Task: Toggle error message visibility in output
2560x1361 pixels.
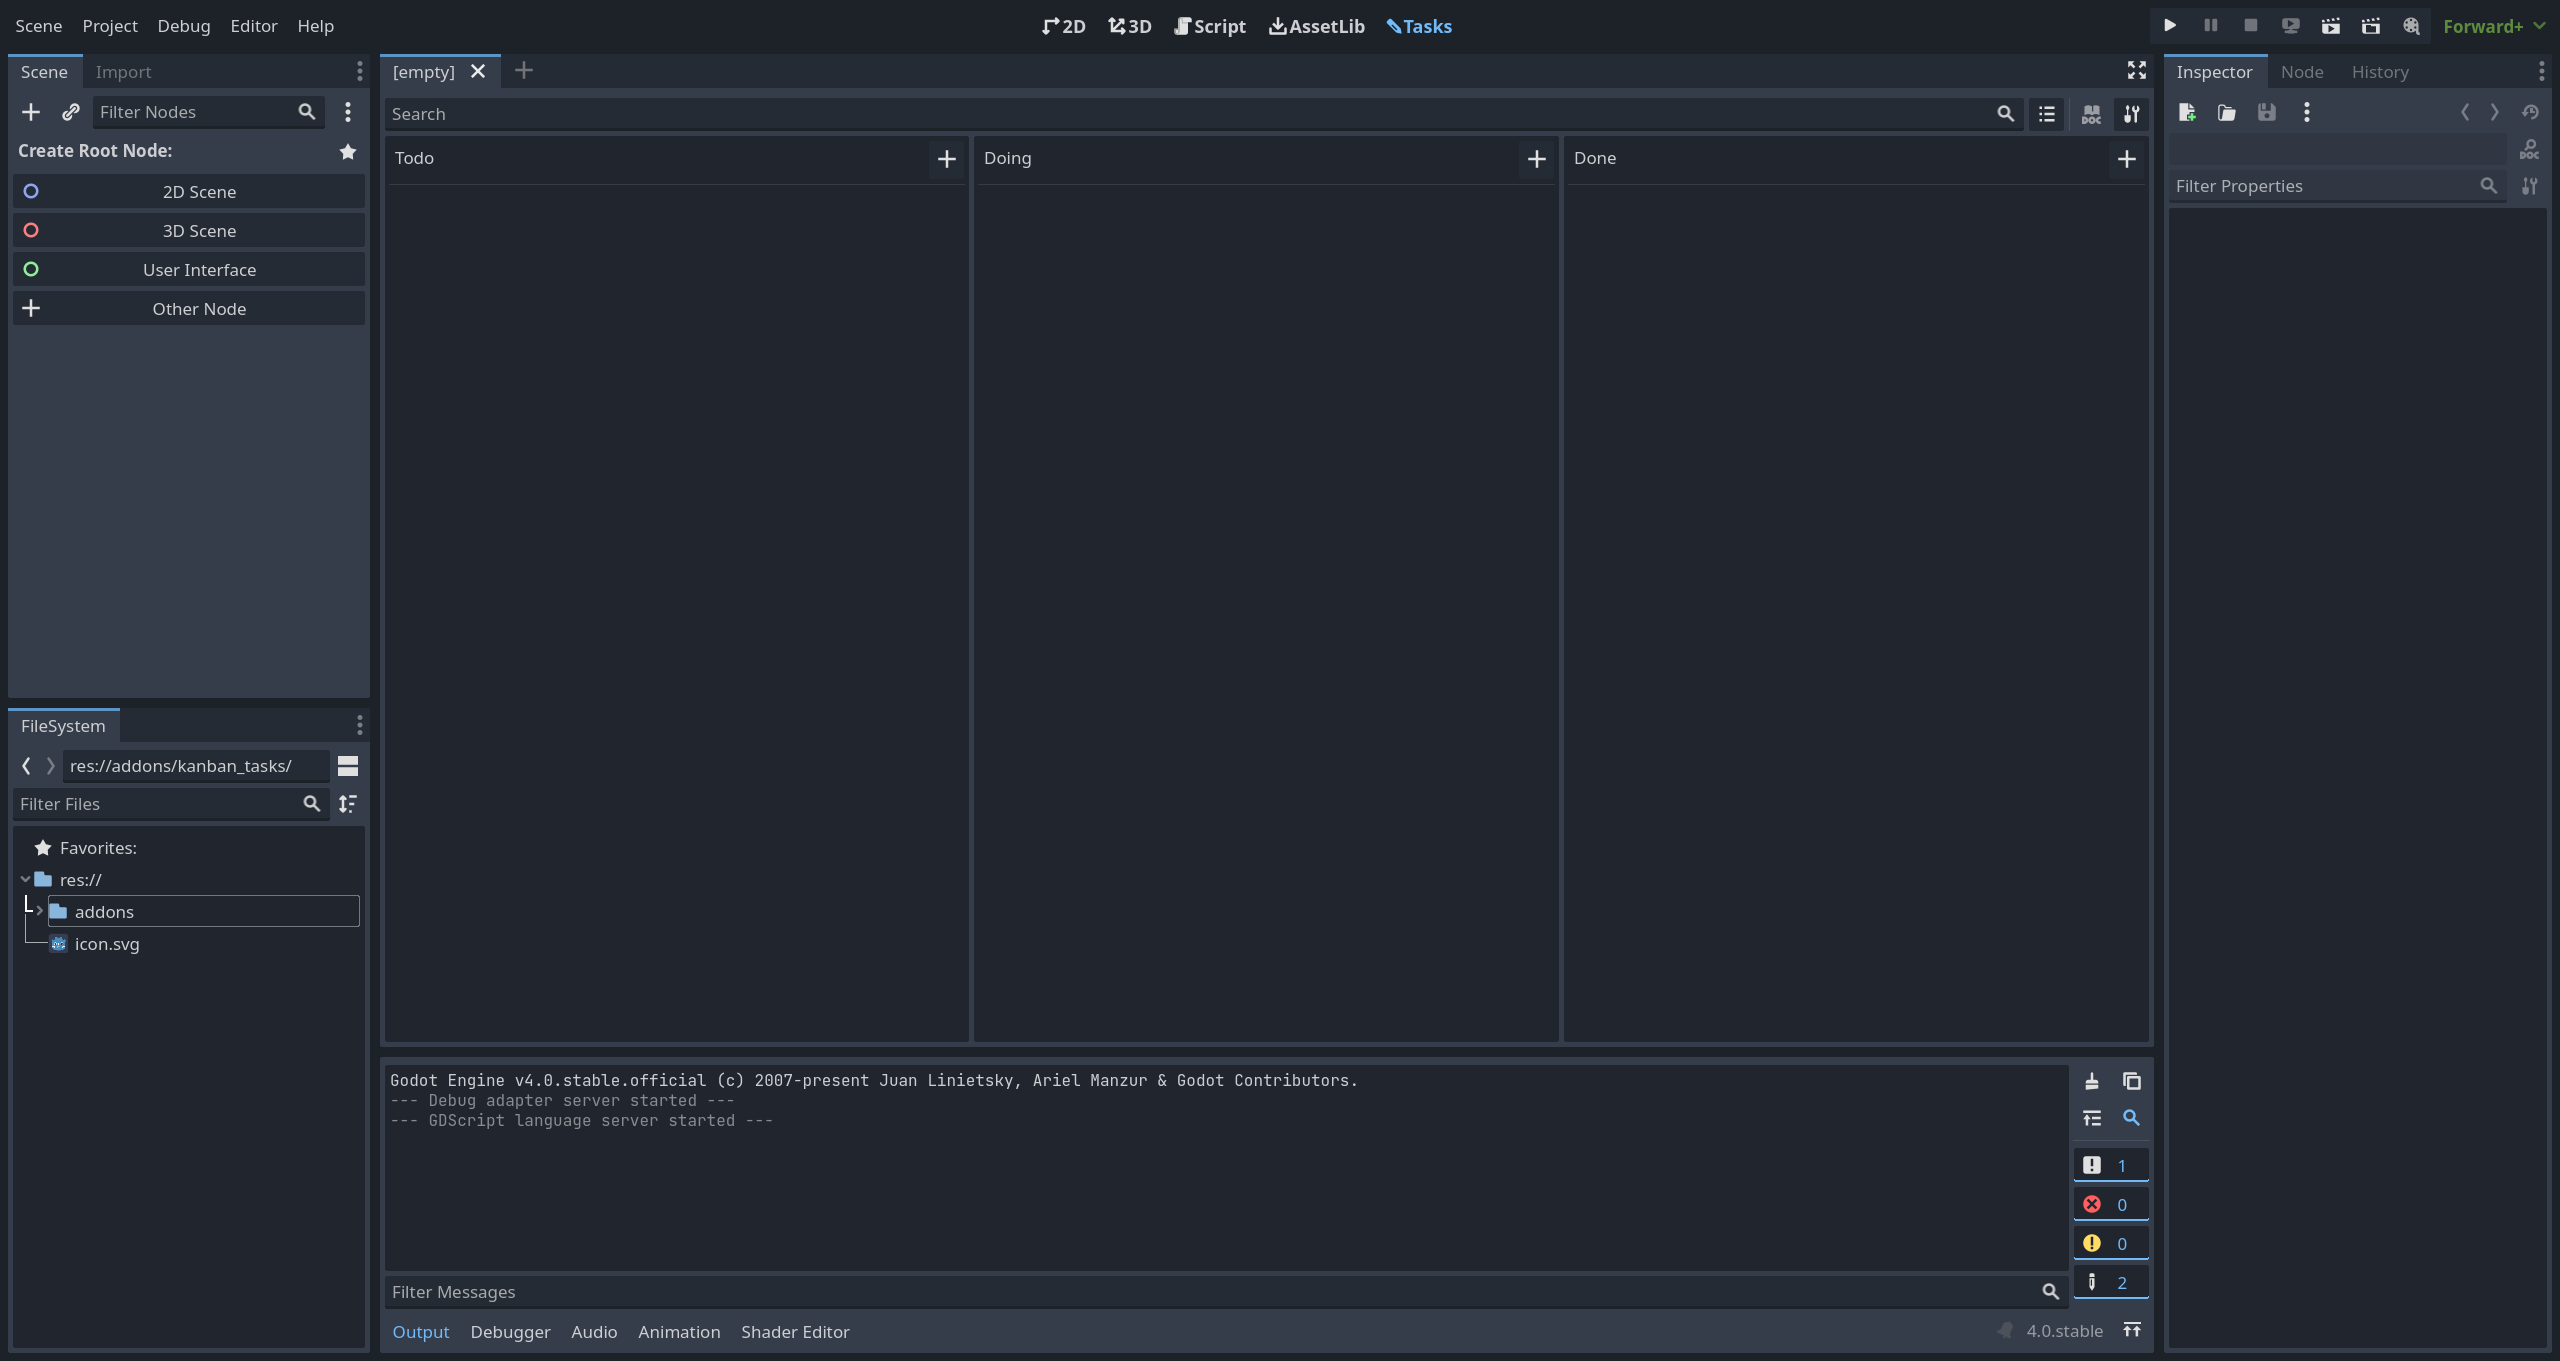Action: (x=2110, y=1204)
